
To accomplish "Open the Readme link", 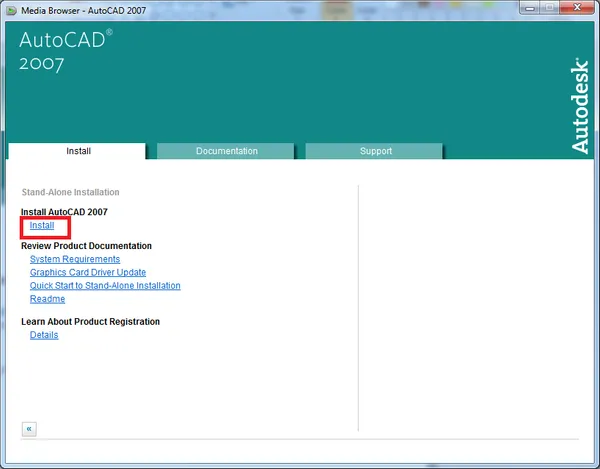I will 47,299.
